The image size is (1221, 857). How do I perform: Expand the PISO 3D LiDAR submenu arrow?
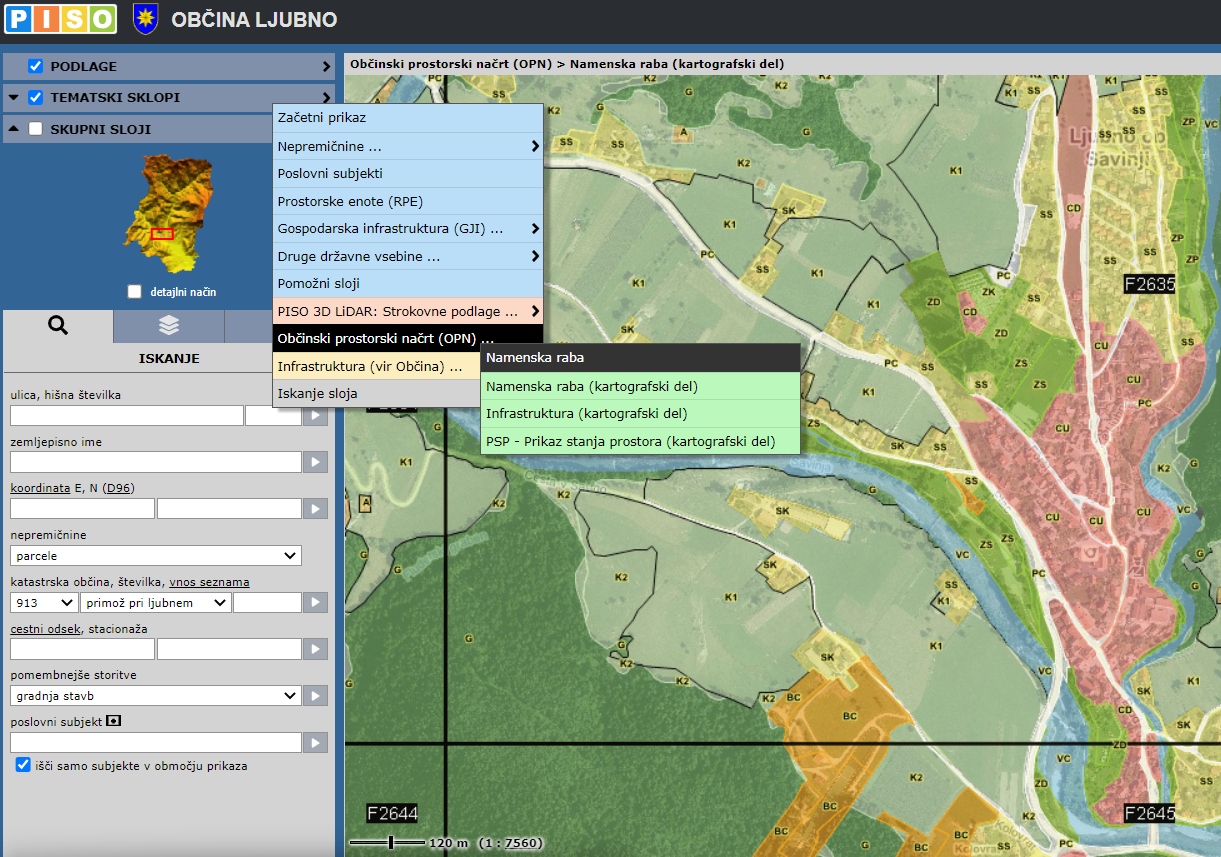(535, 311)
